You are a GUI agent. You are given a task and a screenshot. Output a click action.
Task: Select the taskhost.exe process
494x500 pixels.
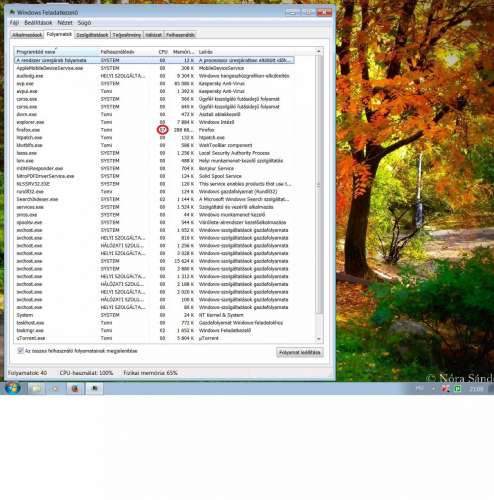point(154,323)
